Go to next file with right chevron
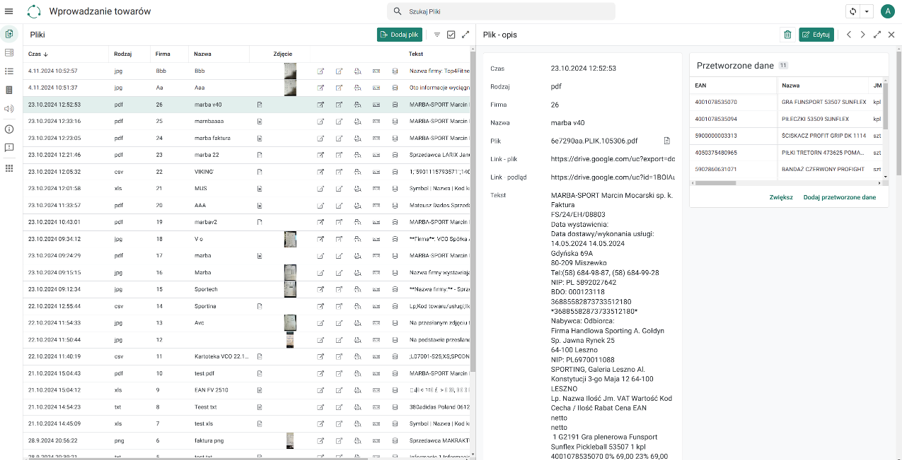This screenshot has height=460, width=902. [x=862, y=34]
